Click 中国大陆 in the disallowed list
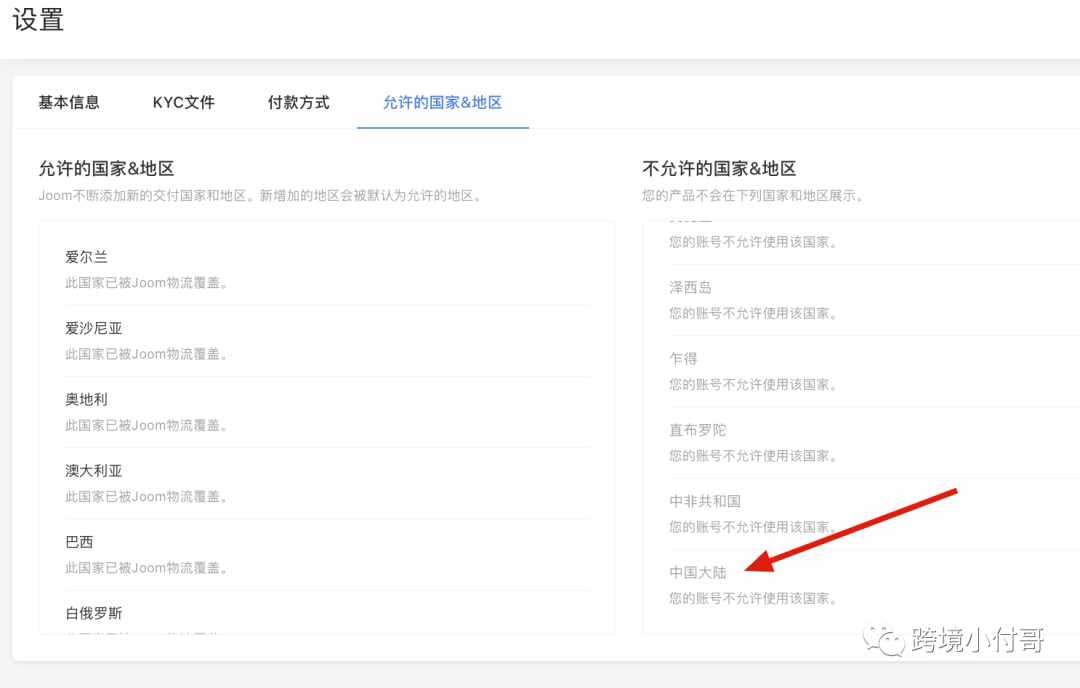 698,572
